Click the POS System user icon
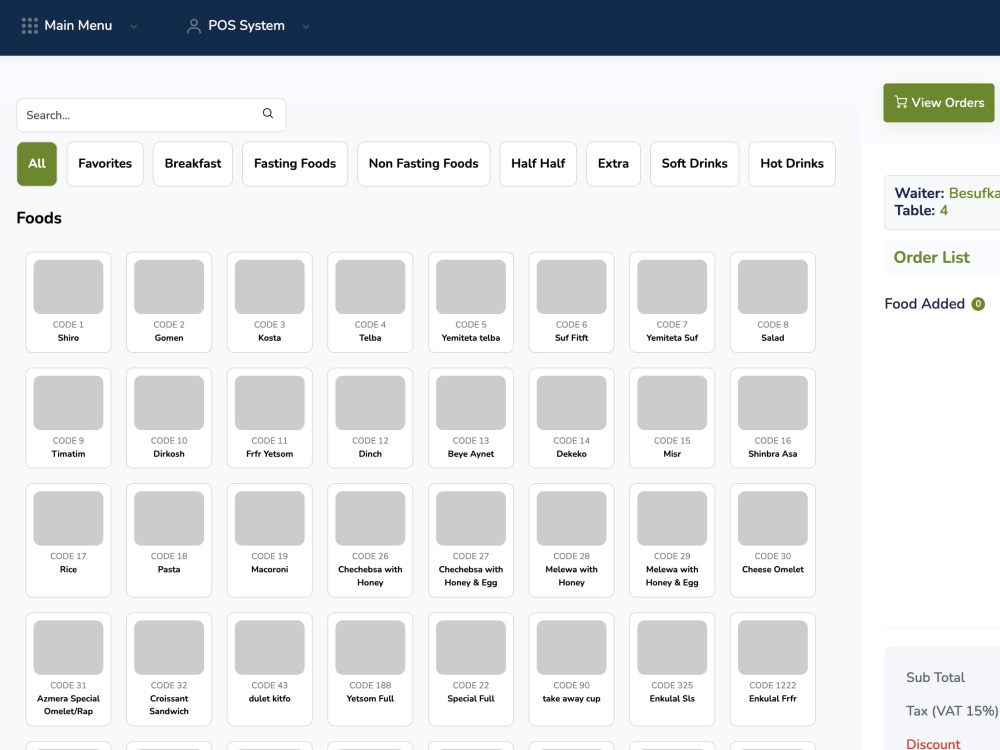This screenshot has height=750, width=1000. point(194,26)
